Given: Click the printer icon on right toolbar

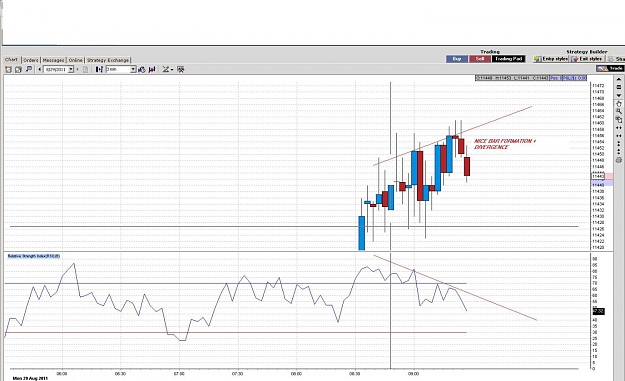Looking at the screenshot, I should point(619,160).
